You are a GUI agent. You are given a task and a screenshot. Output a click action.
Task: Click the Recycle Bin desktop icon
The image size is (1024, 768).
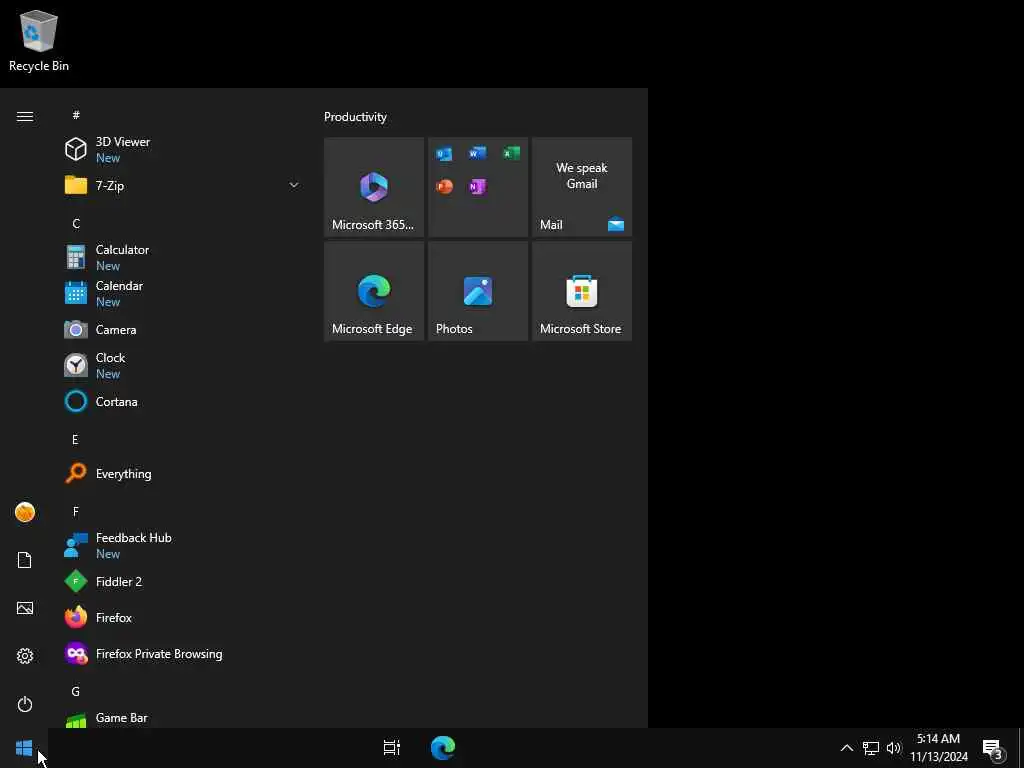tap(39, 41)
